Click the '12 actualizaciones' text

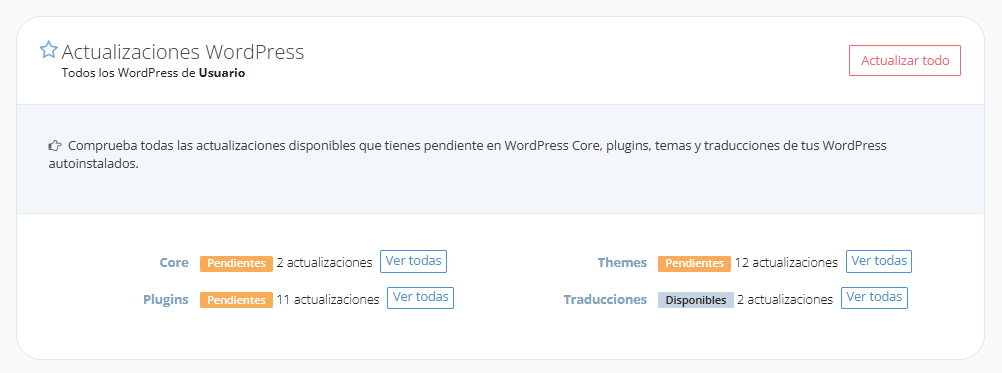pyautogui.click(x=786, y=263)
